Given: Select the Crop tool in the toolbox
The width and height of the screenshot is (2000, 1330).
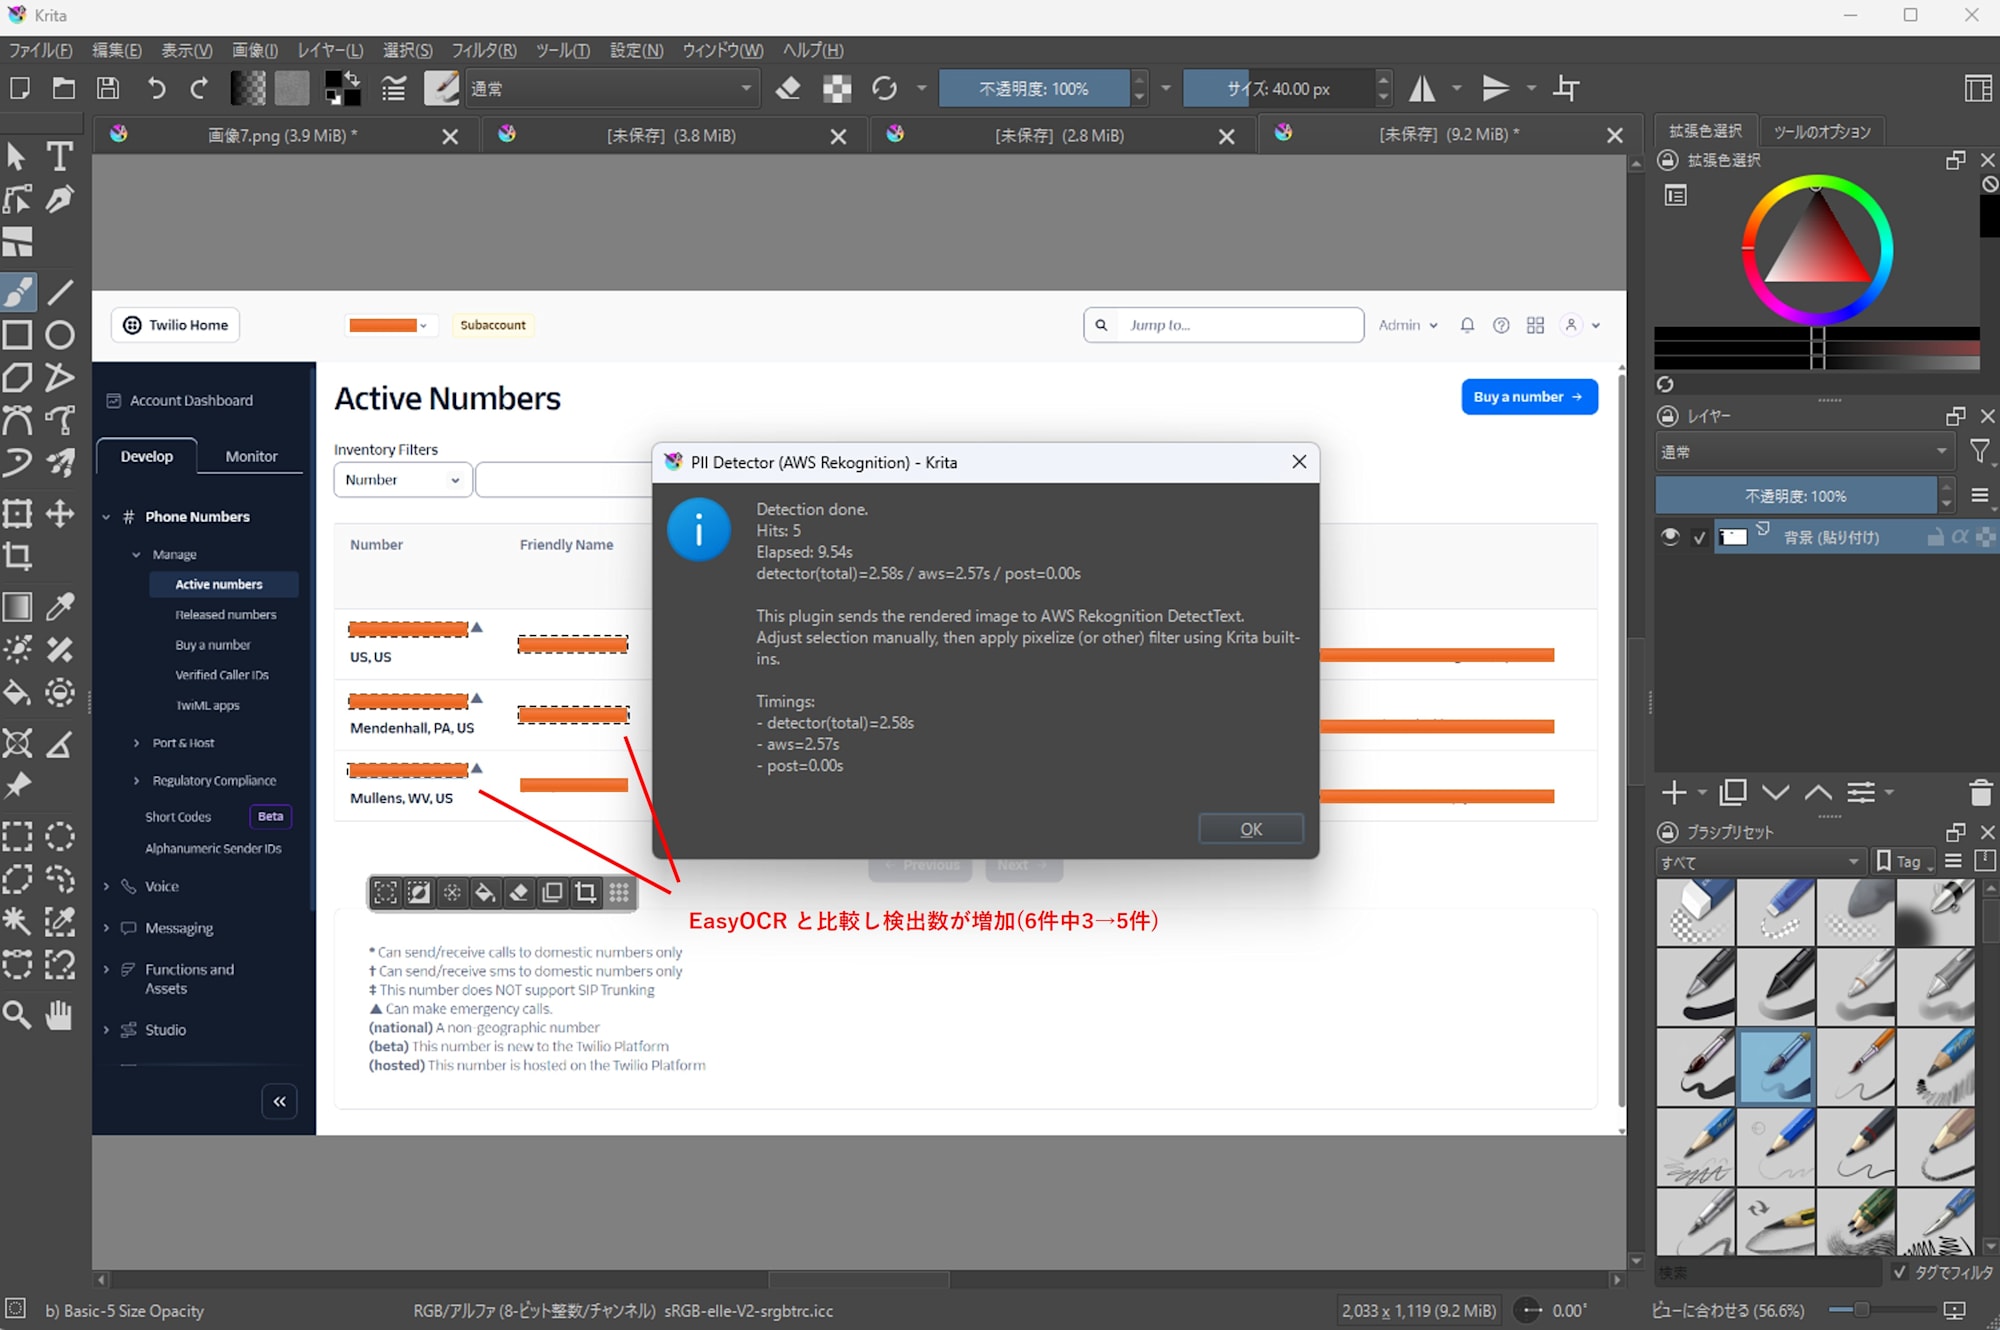Looking at the screenshot, I should (17, 557).
